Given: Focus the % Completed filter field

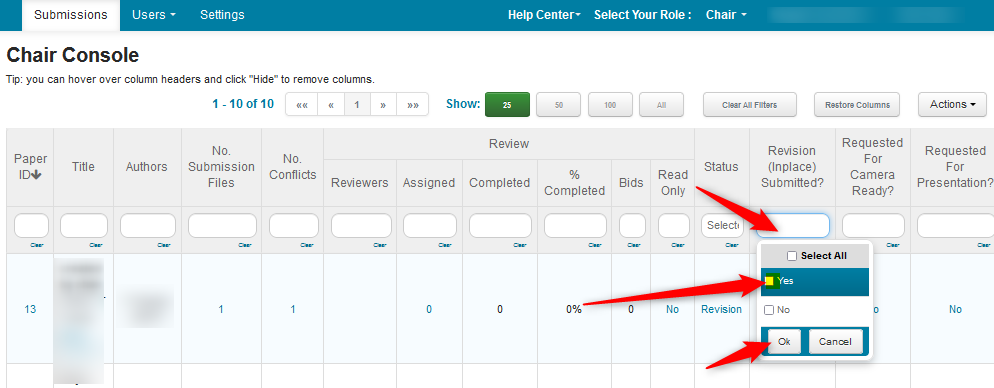Looking at the screenshot, I should point(575,226).
